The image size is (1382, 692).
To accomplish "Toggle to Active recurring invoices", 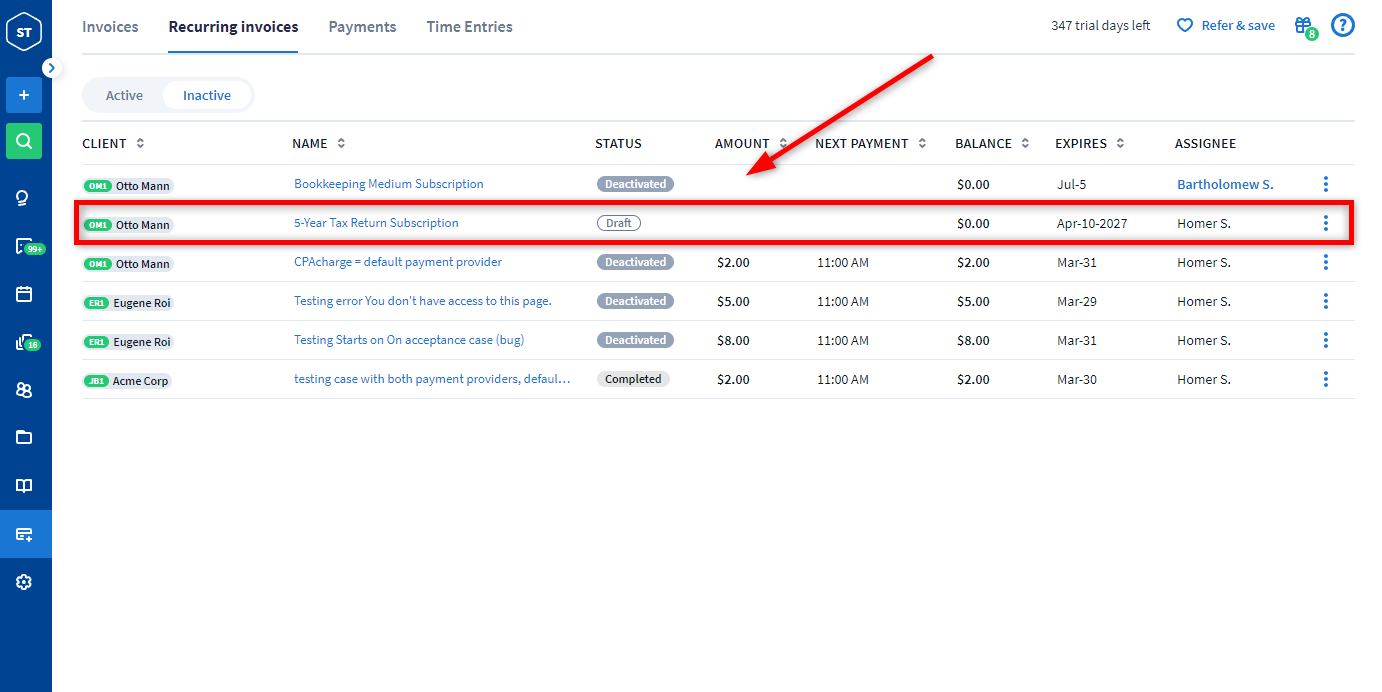I will 124,95.
